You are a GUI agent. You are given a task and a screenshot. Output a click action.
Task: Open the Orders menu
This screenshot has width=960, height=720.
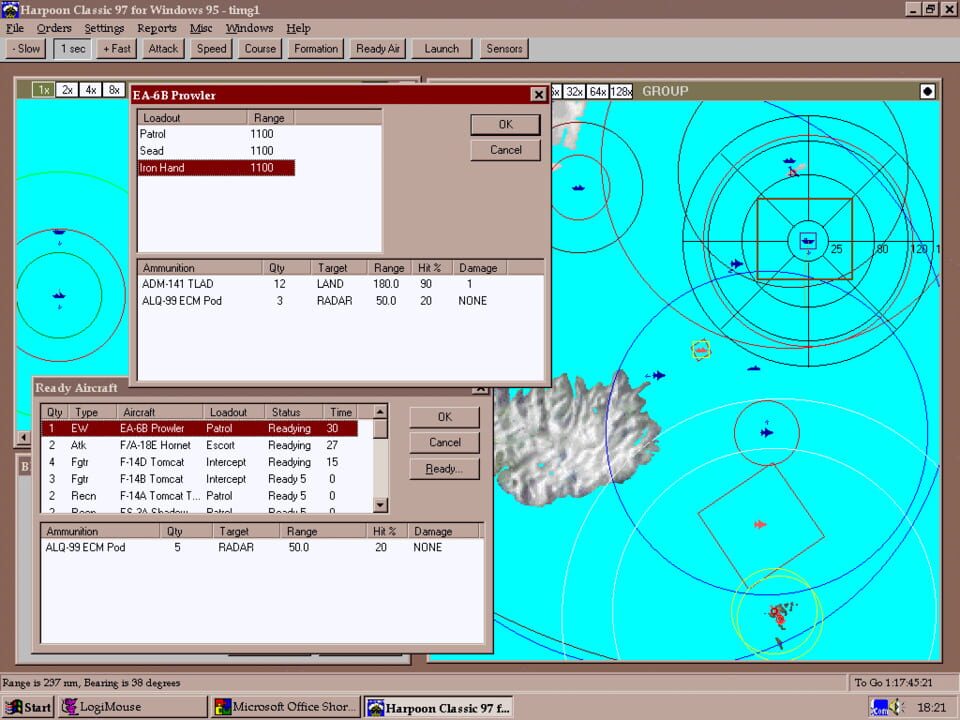click(54, 28)
